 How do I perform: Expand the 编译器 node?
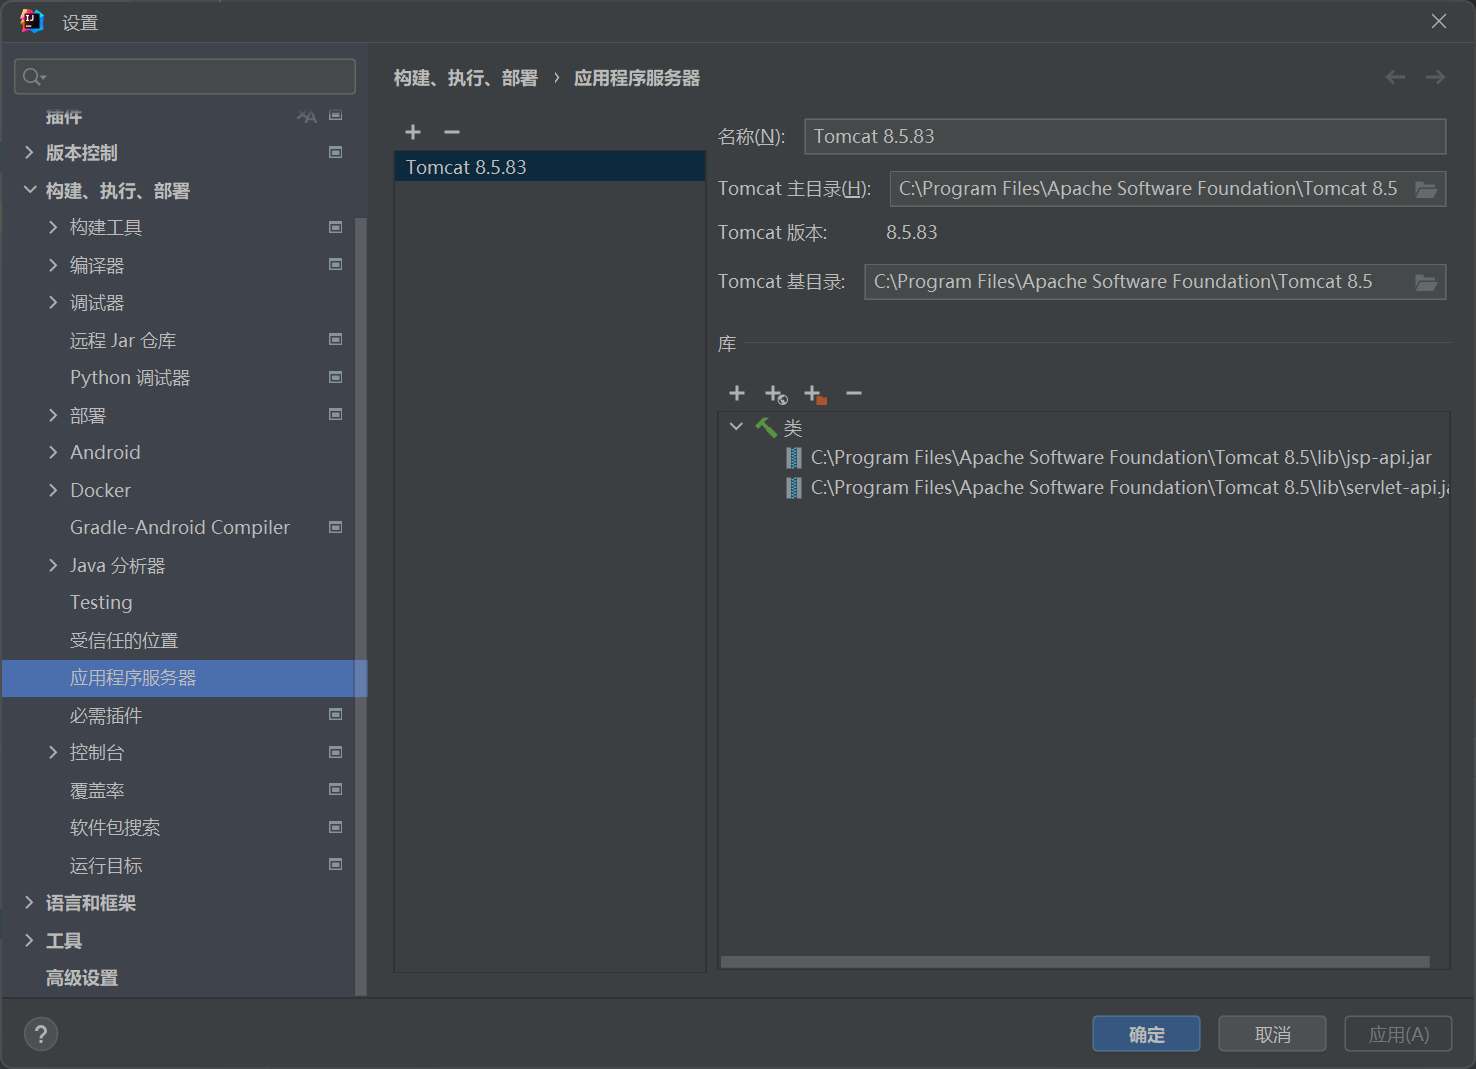(53, 265)
